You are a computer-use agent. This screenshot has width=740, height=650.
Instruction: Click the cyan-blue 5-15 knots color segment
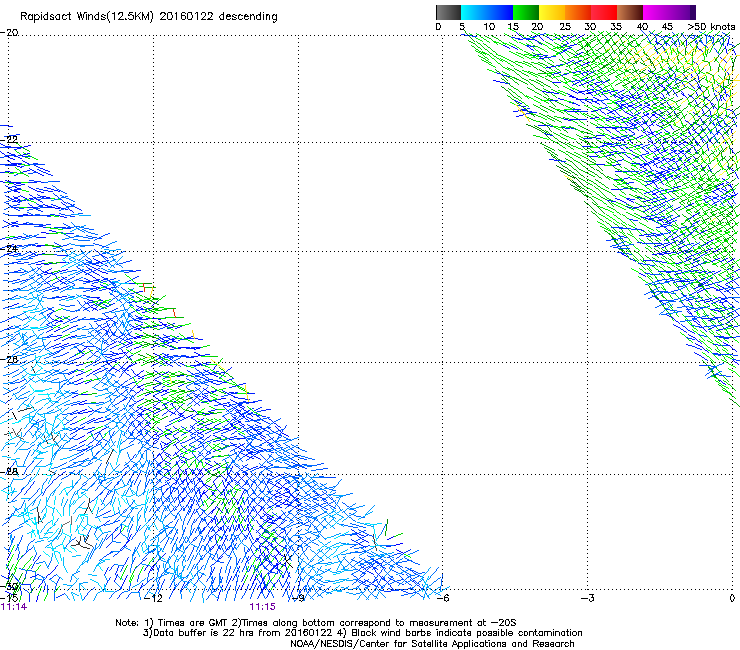coord(487,12)
